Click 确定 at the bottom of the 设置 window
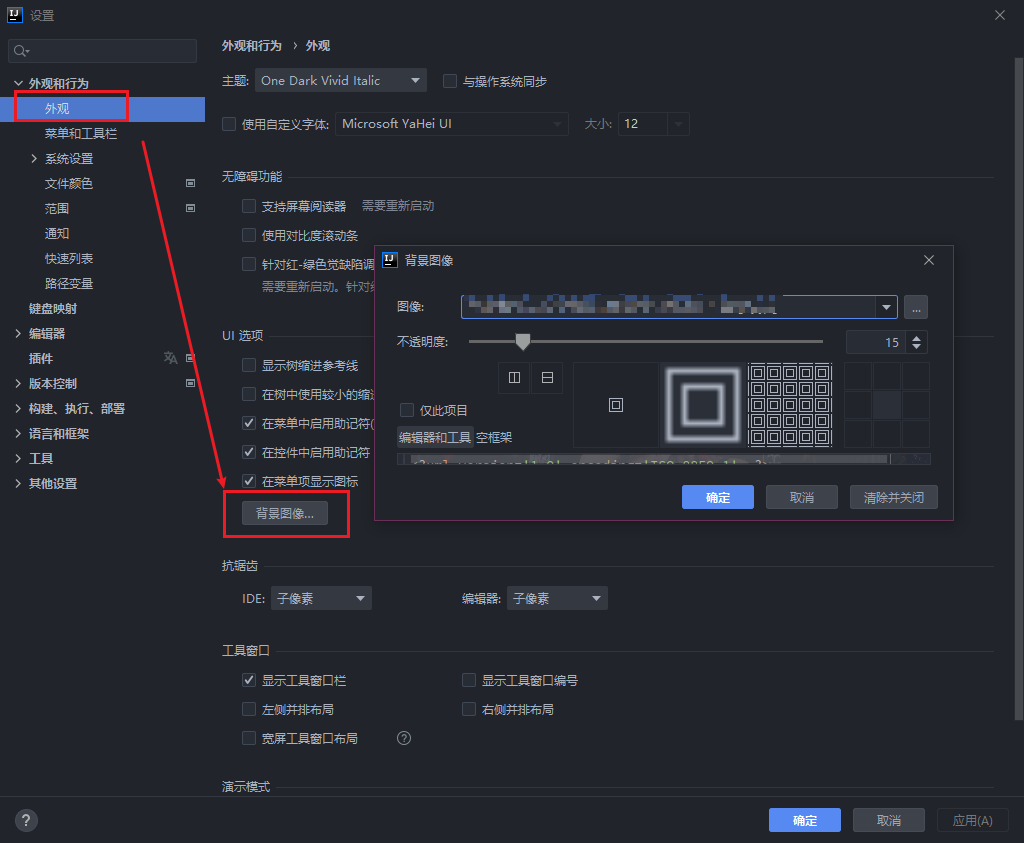Image resolution: width=1024 pixels, height=843 pixels. [x=805, y=820]
